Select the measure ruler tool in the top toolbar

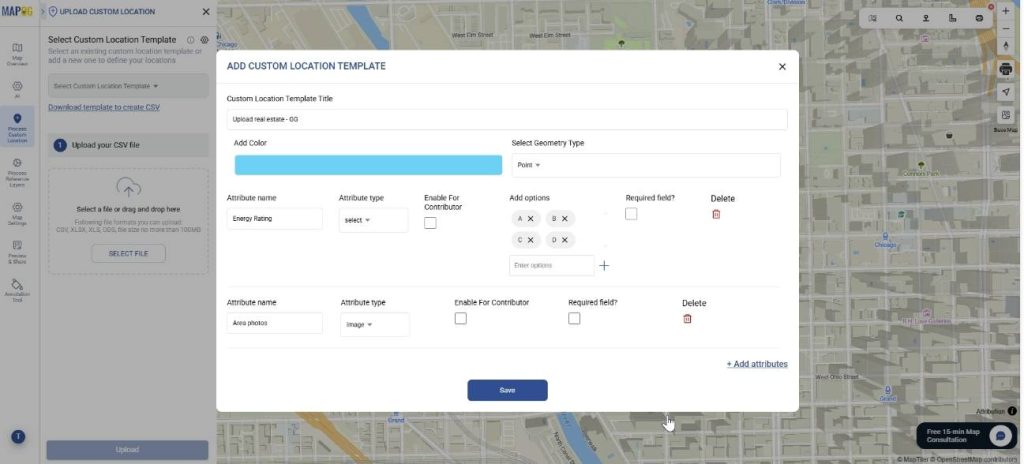(x=953, y=18)
